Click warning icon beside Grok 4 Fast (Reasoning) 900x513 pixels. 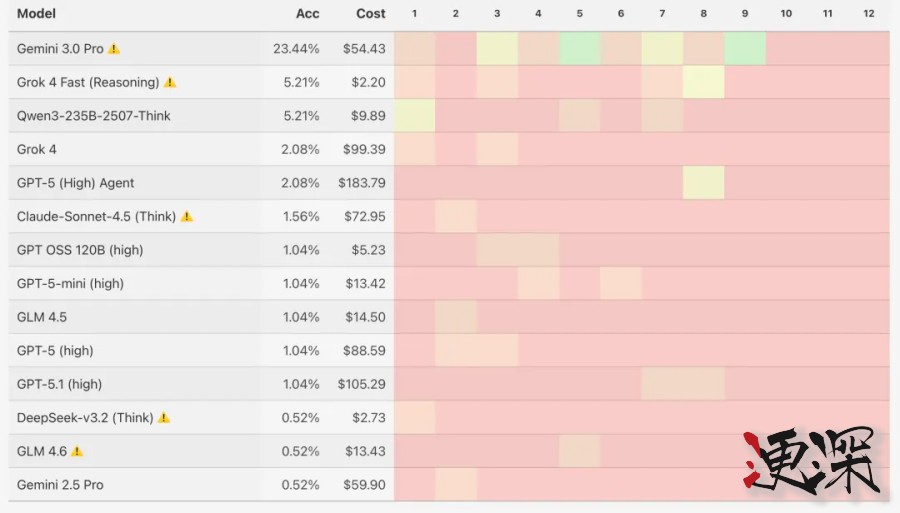click(170, 82)
